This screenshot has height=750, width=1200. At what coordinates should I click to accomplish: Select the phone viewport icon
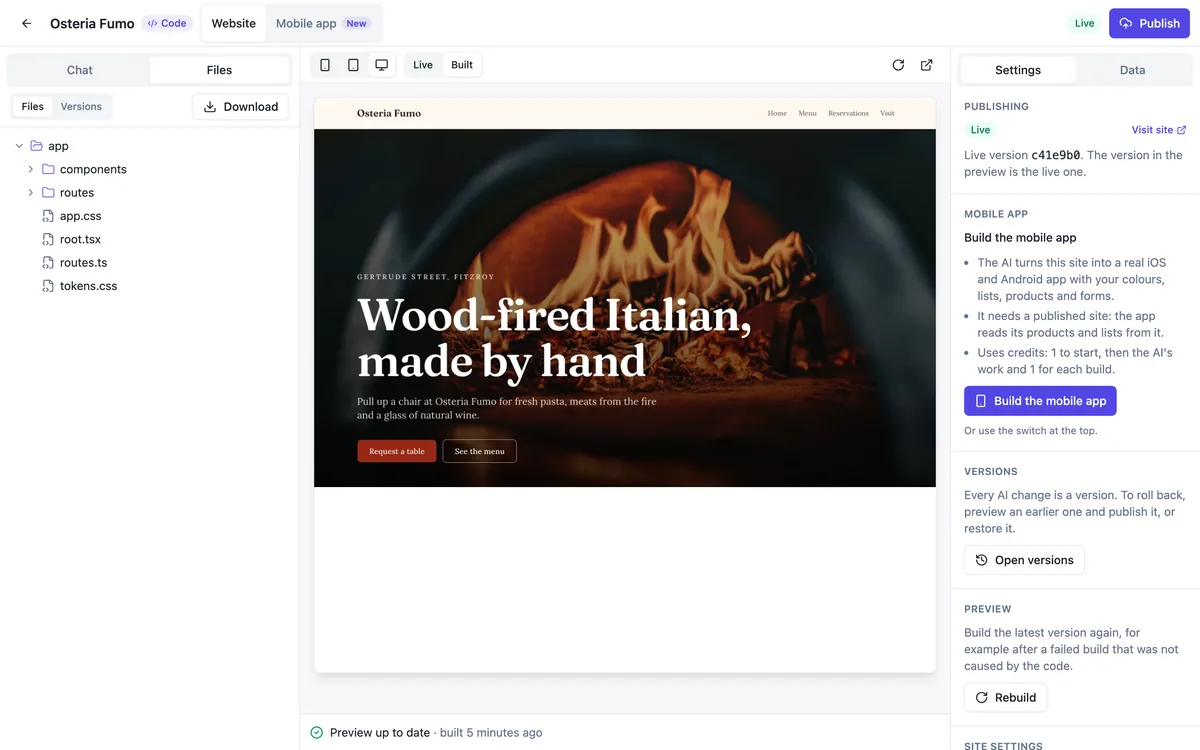click(x=325, y=65)
